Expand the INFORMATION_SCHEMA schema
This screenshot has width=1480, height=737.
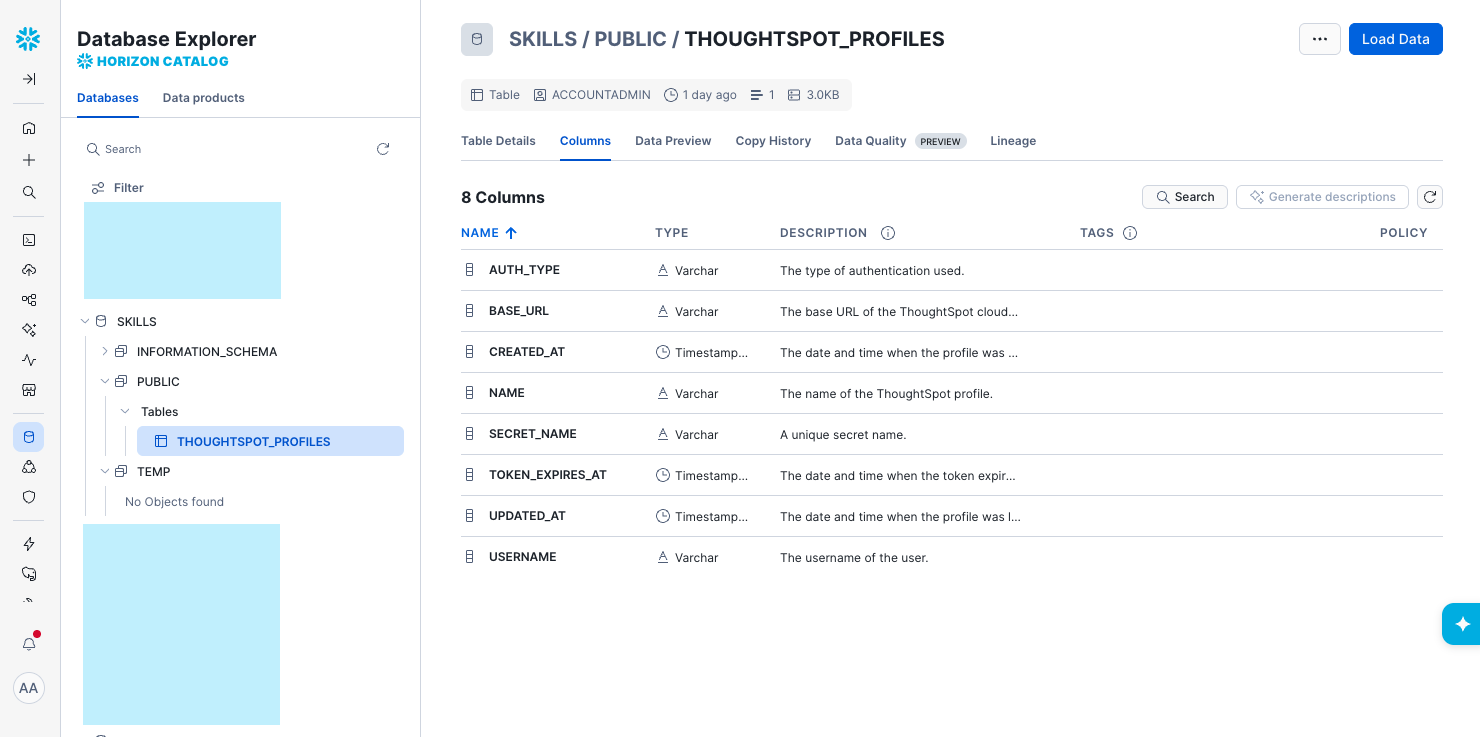click(x=105, y=352)
